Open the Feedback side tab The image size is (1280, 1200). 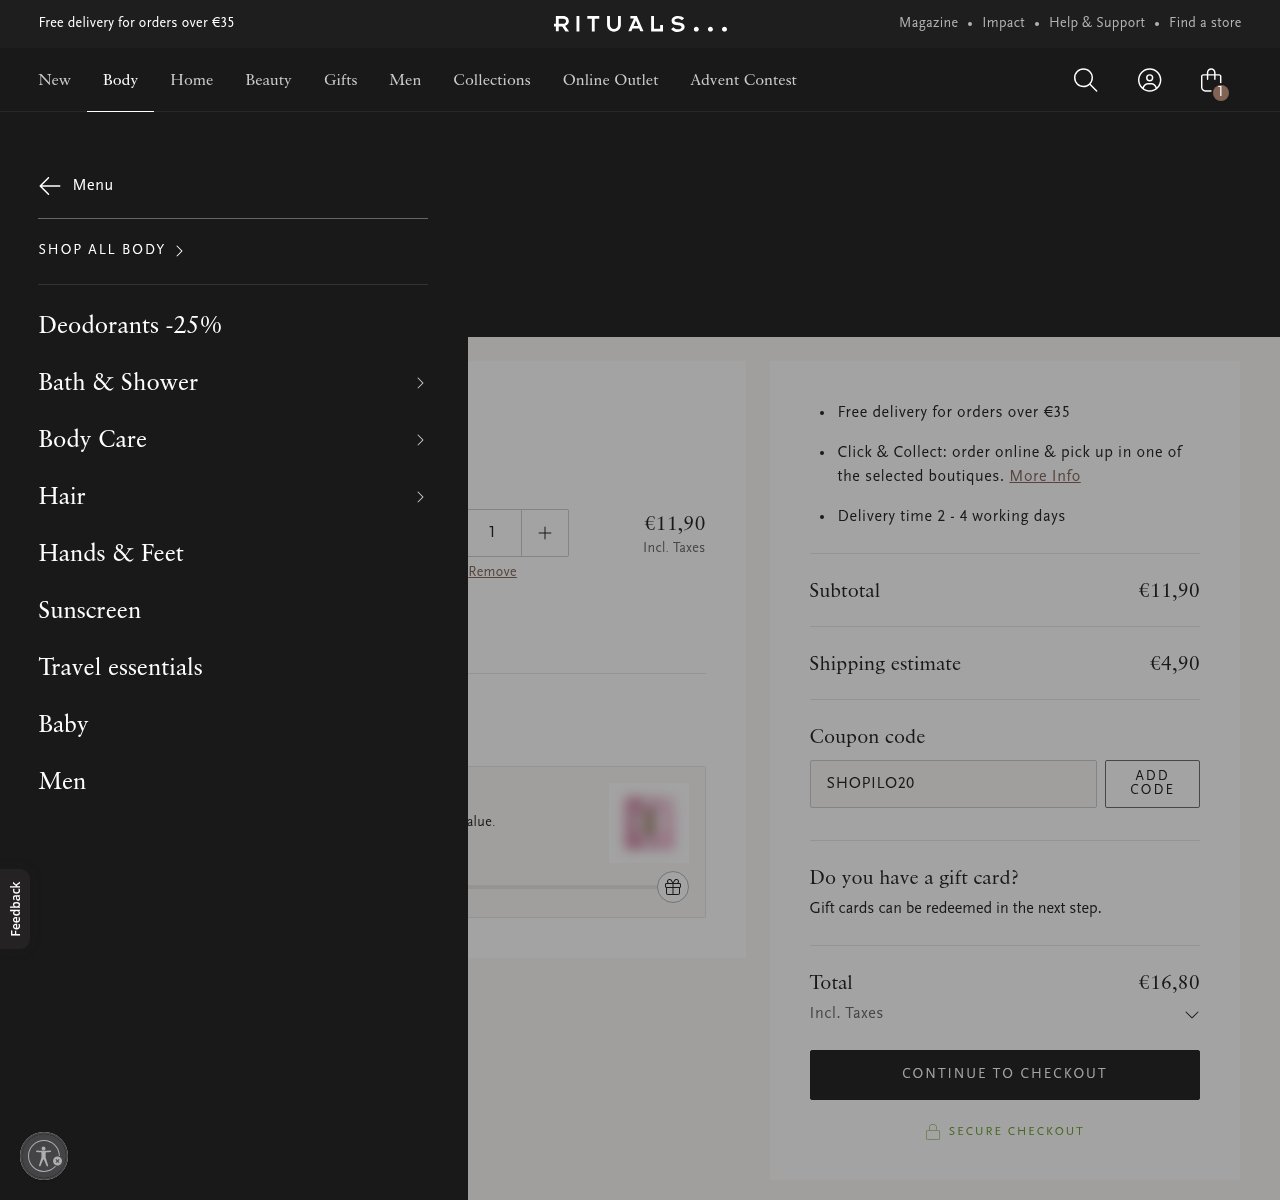click(15, 909)
